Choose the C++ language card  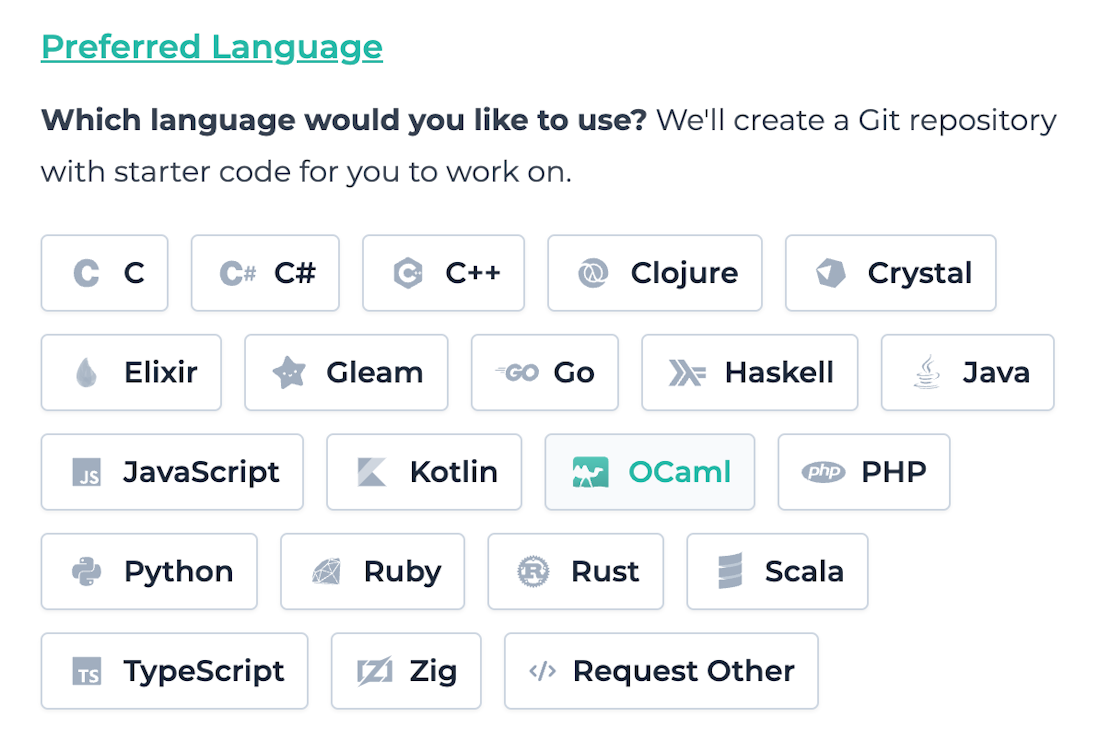443,272
